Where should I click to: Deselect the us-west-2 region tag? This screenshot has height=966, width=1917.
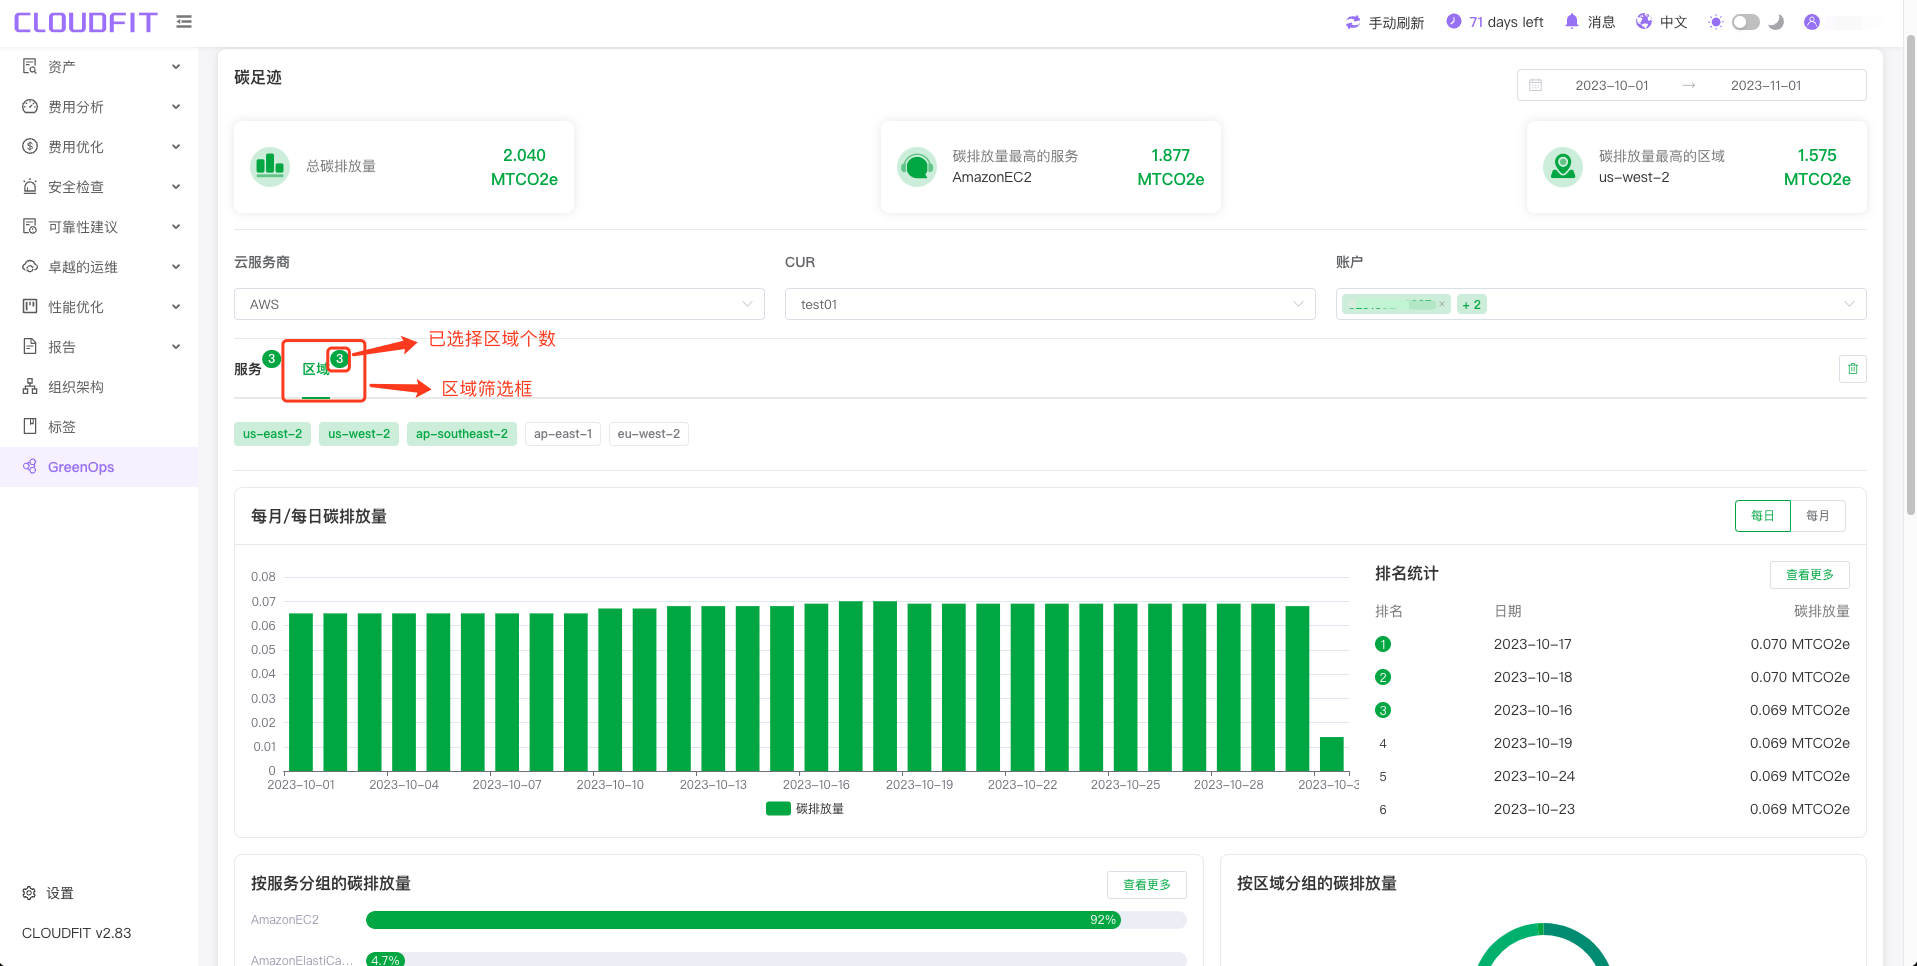click(x=359, y=434)
